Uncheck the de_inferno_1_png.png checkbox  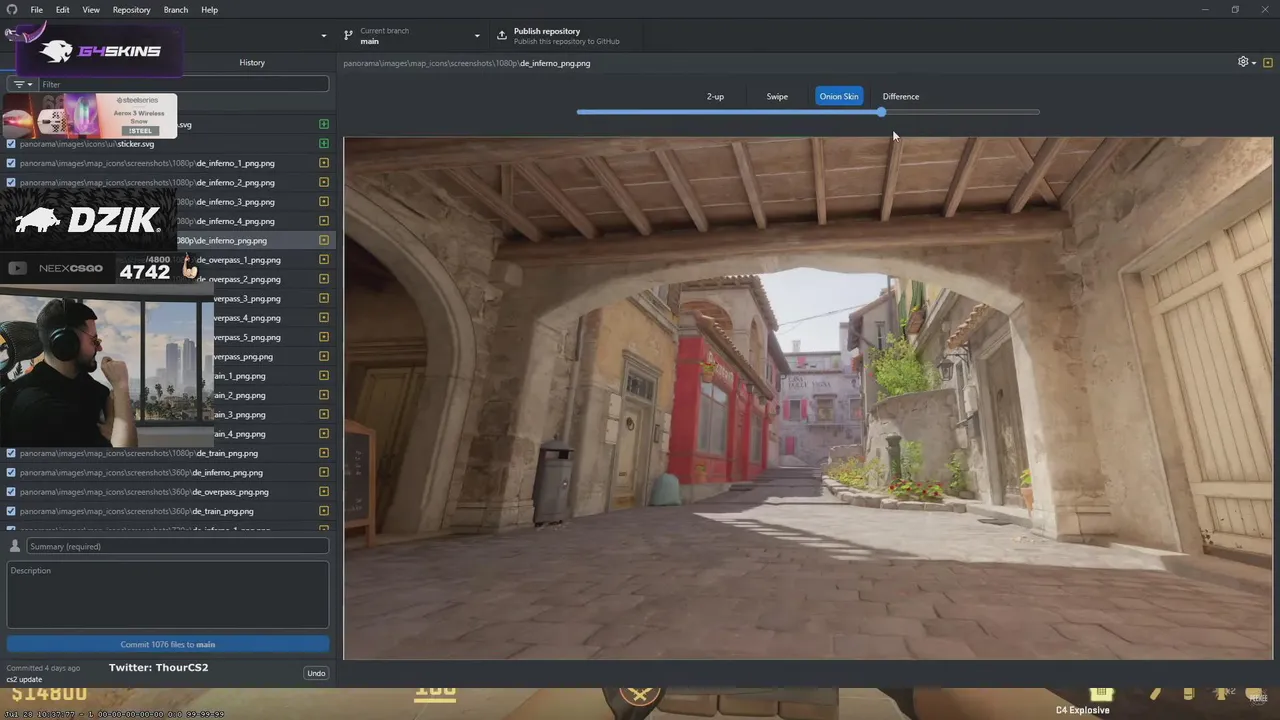click(x=11, y=163)
